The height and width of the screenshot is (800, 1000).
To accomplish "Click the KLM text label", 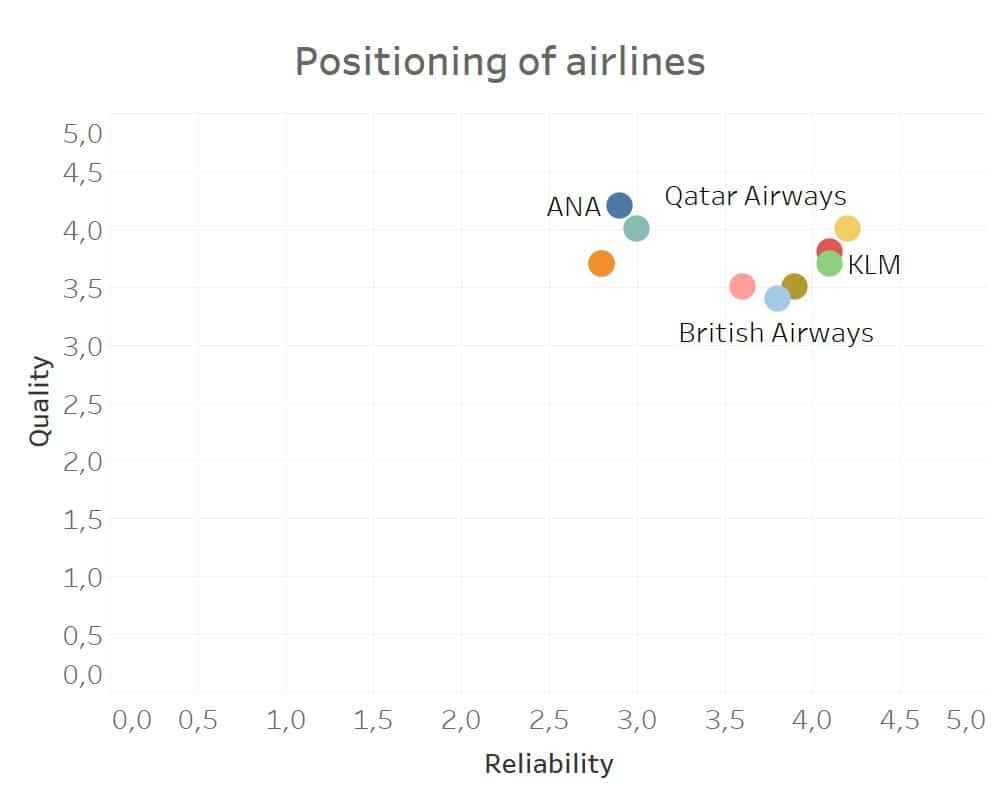I will pos(874,265).
